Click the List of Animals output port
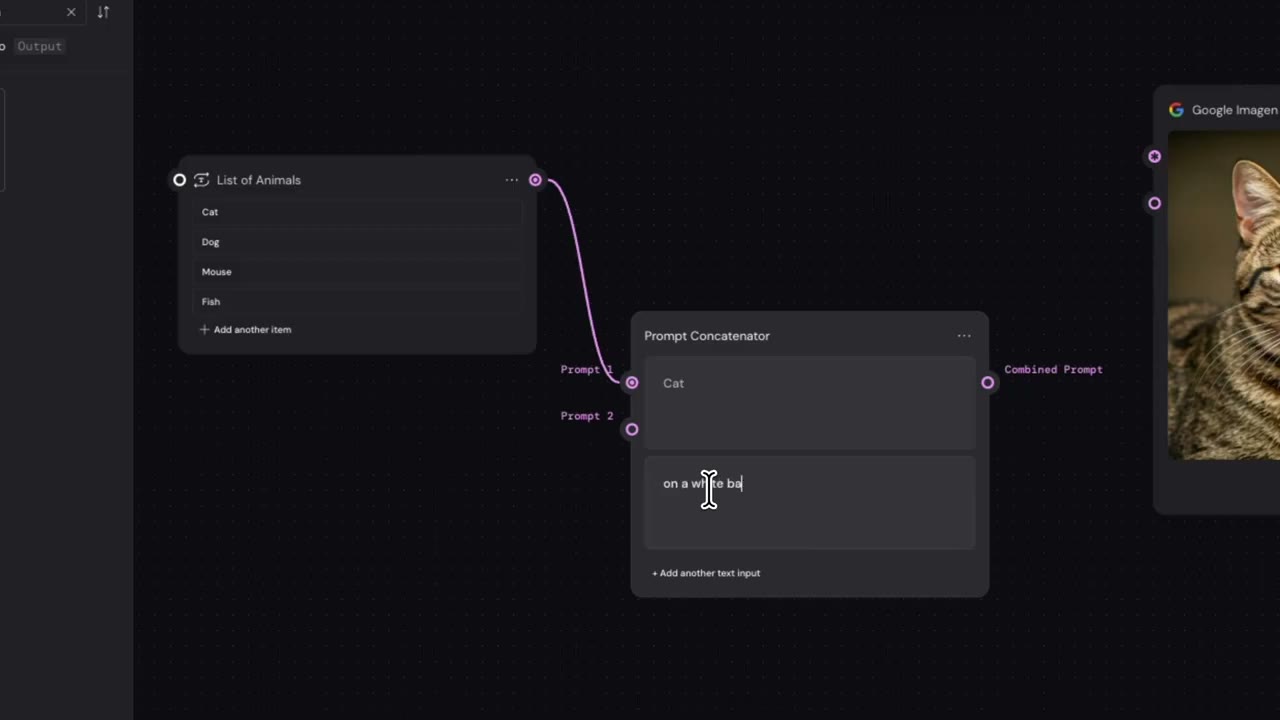The height and width of the screenshot is (720, 1280). click(535, 180)
